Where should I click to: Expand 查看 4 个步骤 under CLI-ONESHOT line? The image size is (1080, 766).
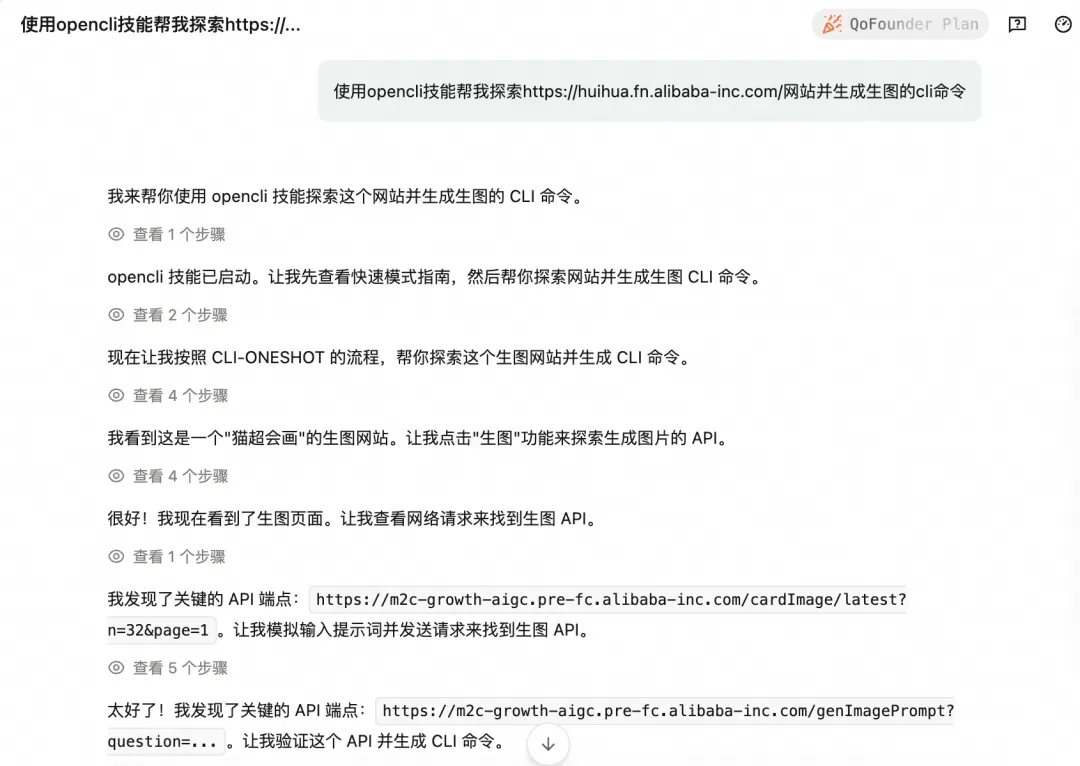tap(167, 395)
